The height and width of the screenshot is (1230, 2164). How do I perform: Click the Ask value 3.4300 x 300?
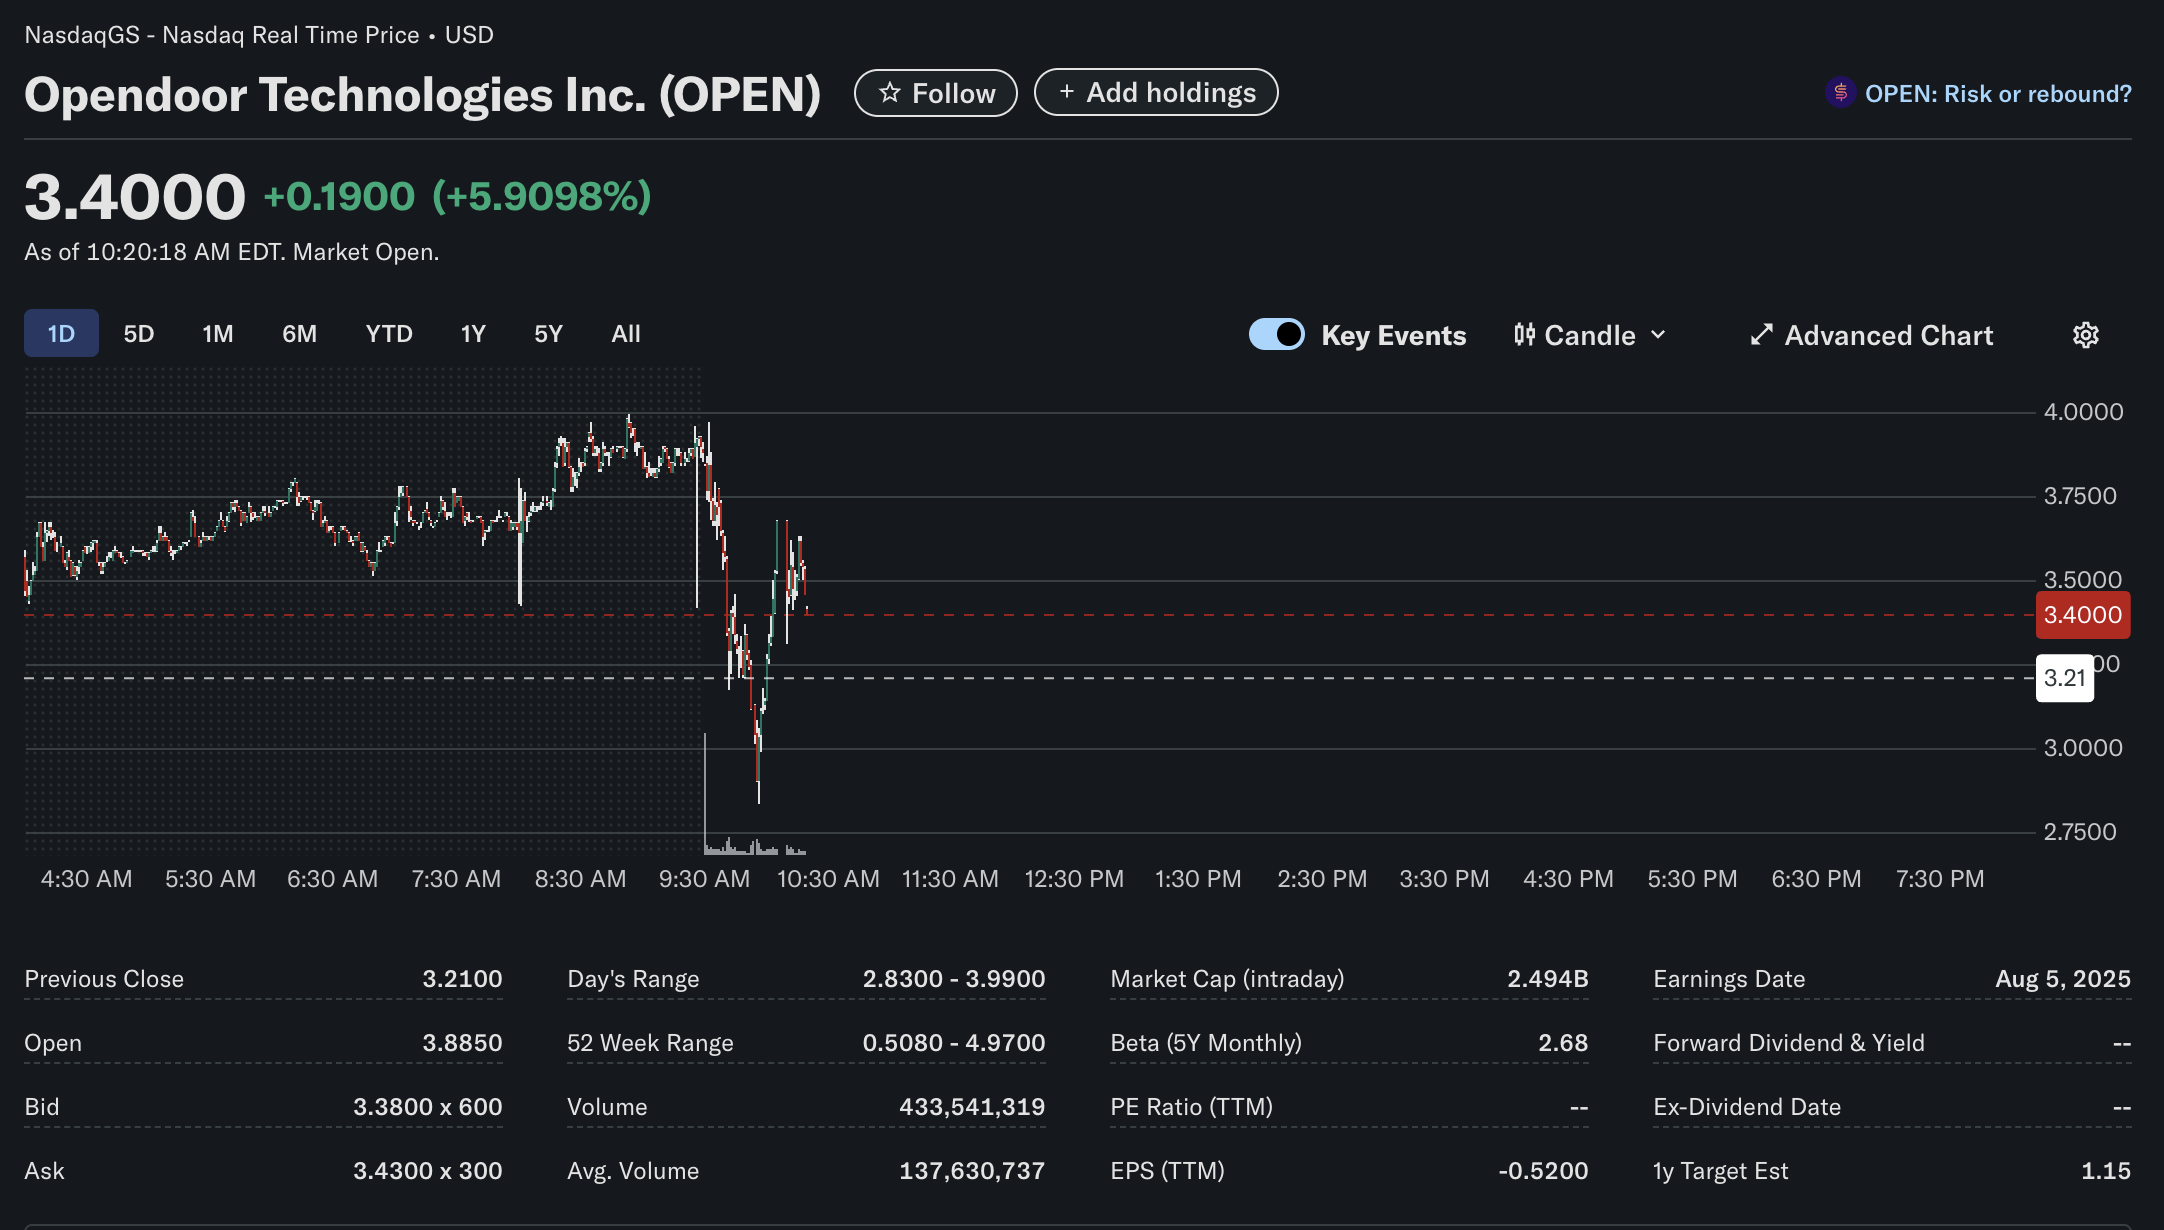click(428, 1171)
